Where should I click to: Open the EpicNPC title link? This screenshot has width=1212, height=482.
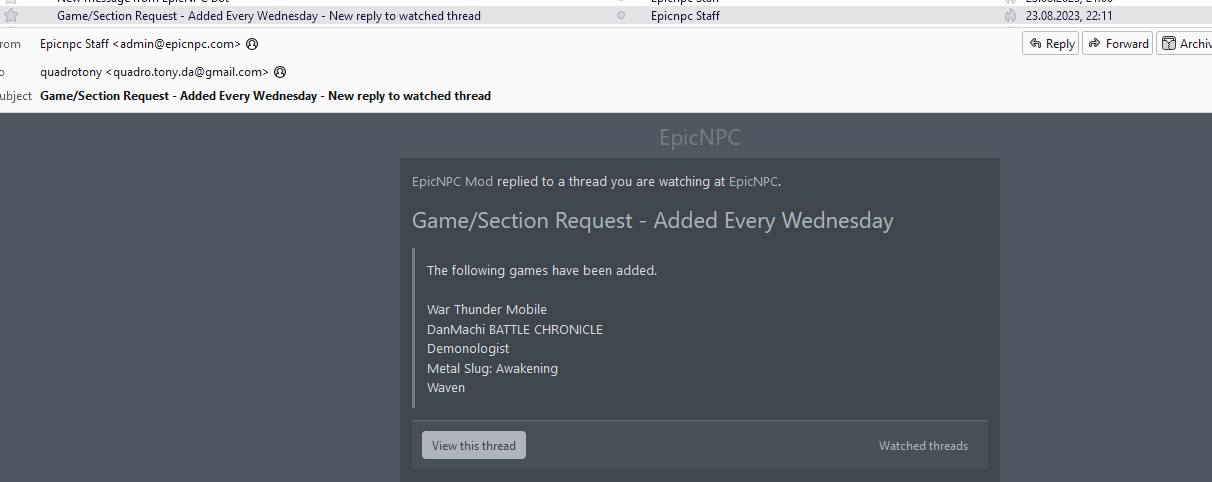tap(700, 138)
